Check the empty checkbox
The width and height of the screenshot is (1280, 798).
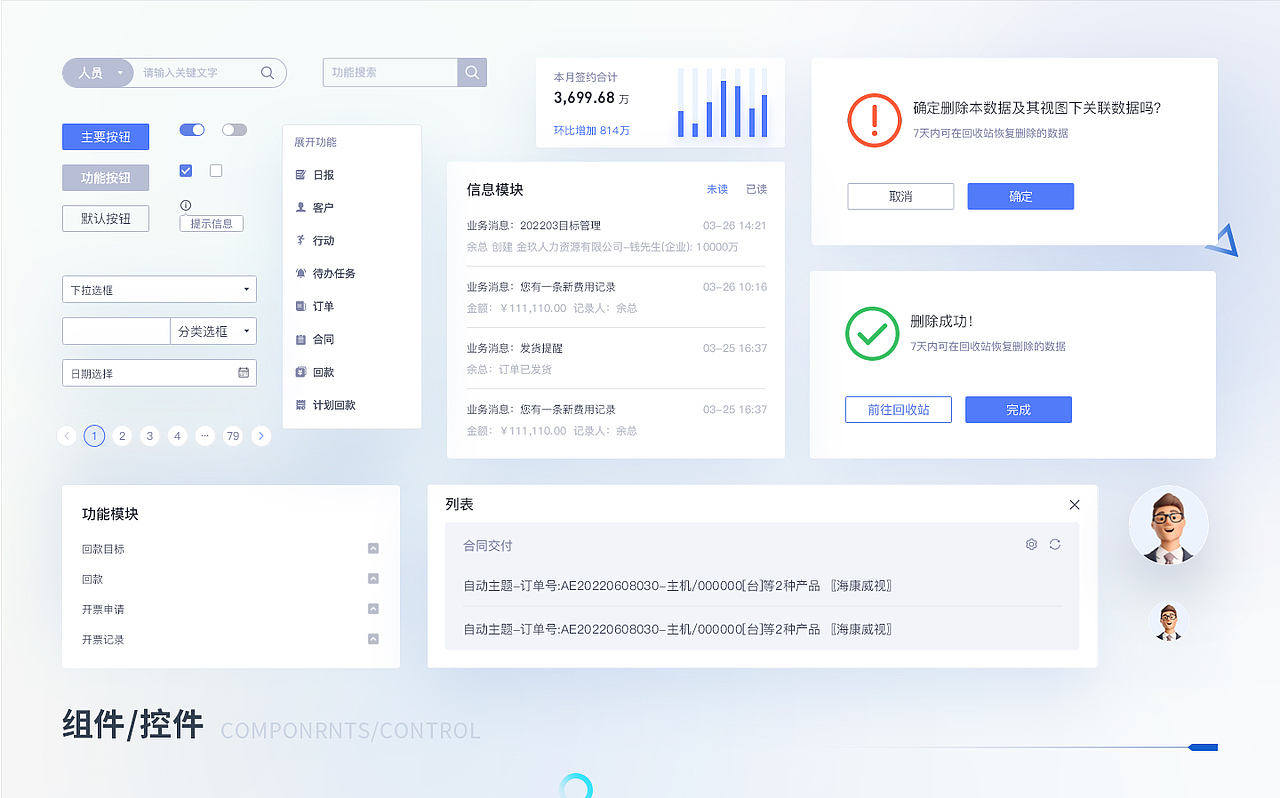click(x=216, y=171)
